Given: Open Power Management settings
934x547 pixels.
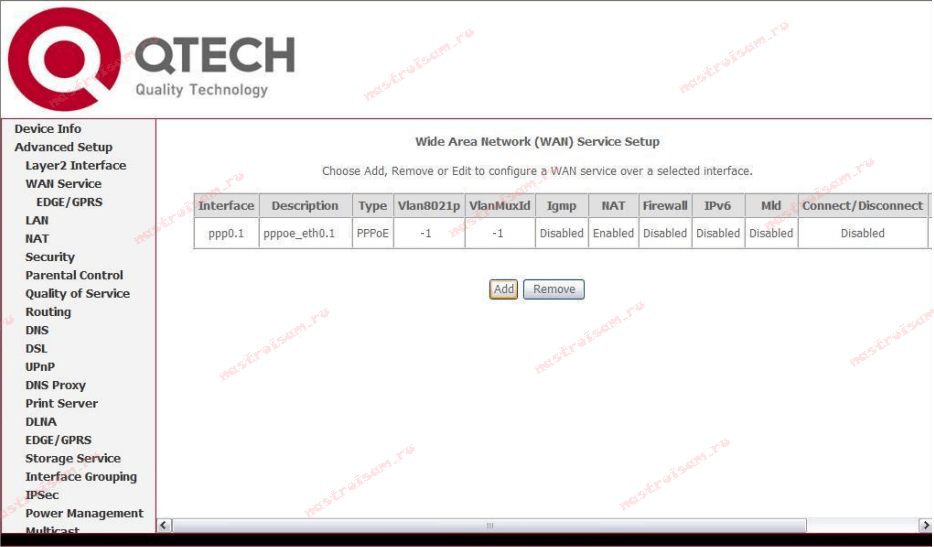Looking at the screenshot, I should pos(84,513).
